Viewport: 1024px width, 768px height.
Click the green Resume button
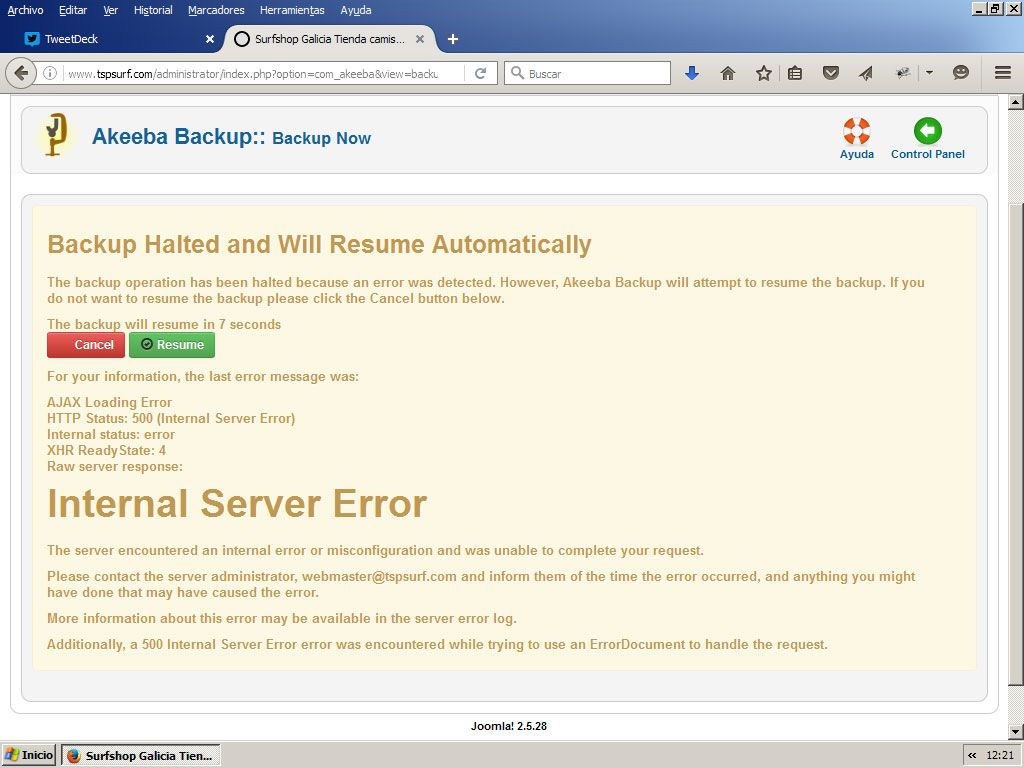172,345
